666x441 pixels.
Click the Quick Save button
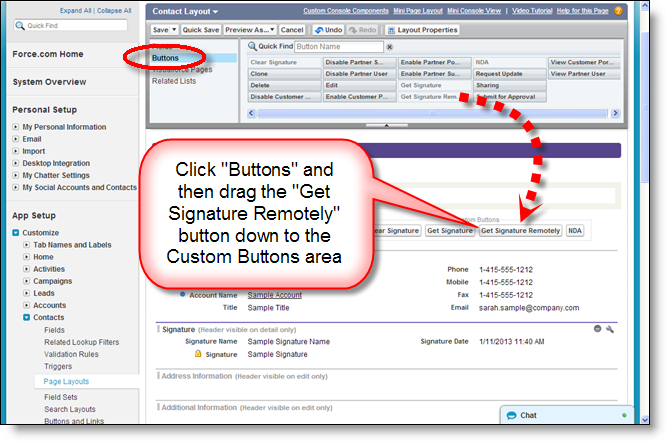[x=201, y=30]
